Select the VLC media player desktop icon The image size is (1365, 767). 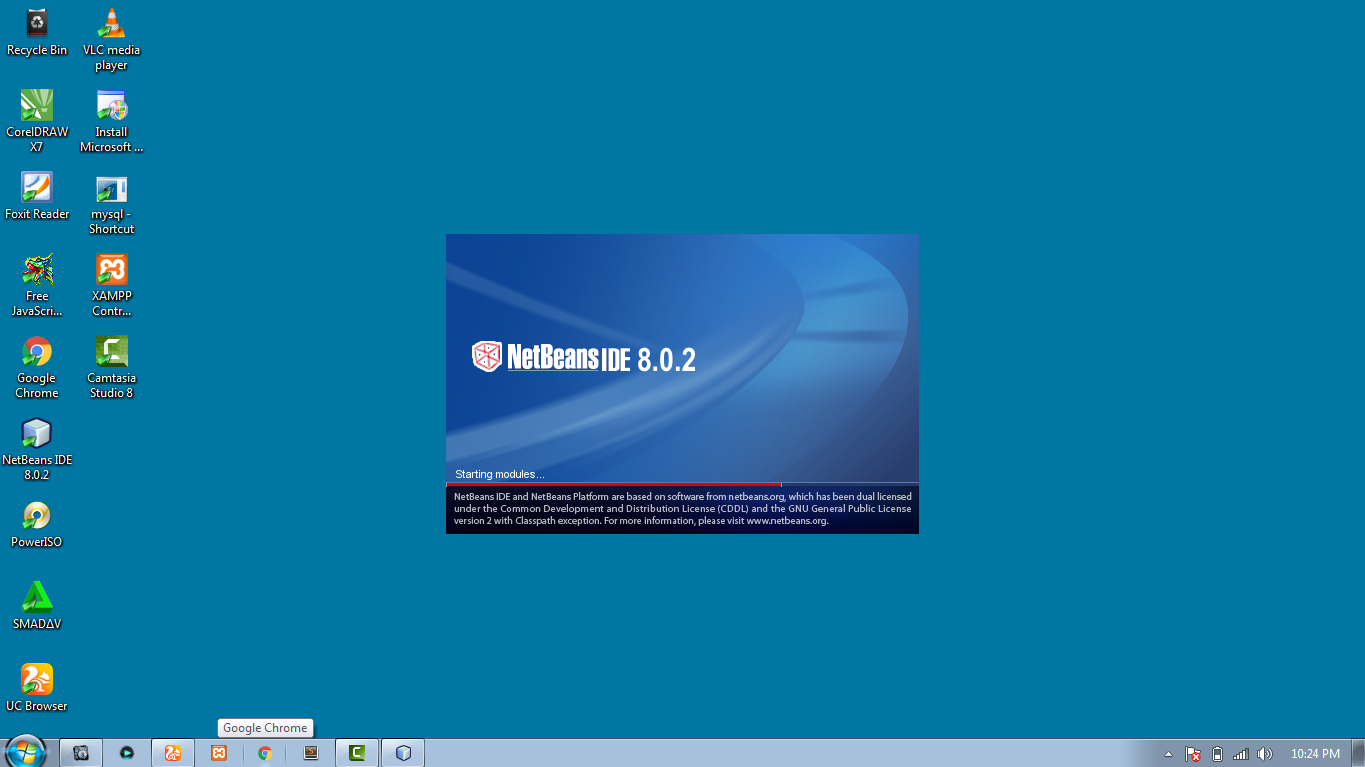(x=111, y=40)
